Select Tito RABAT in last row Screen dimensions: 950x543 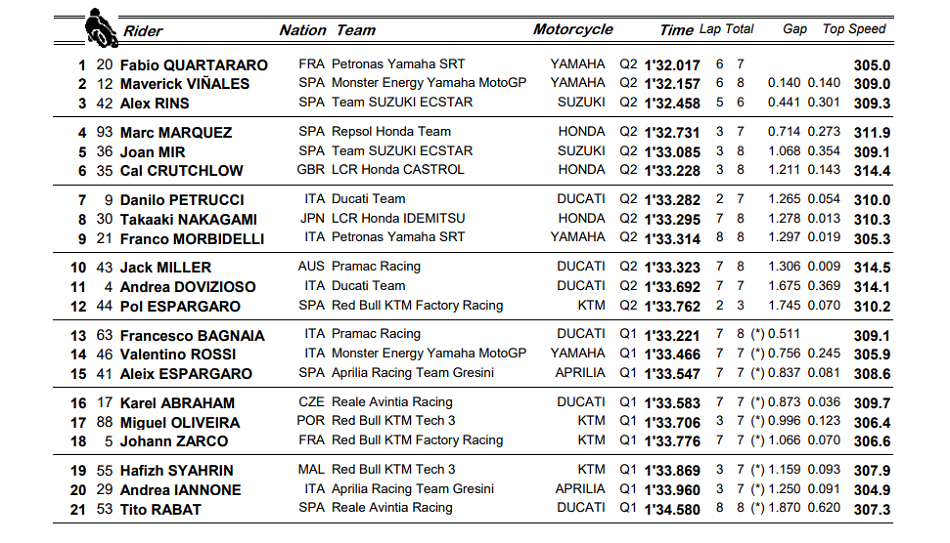[160, 510]
